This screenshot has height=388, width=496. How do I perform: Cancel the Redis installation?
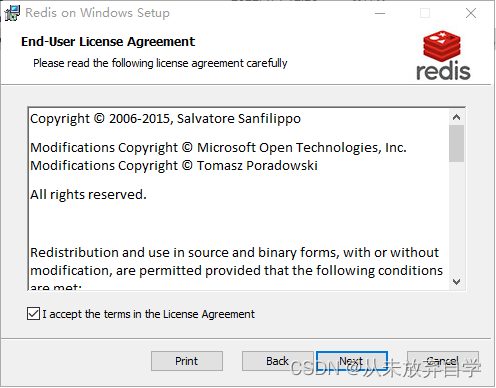click(x=443, y=361)
